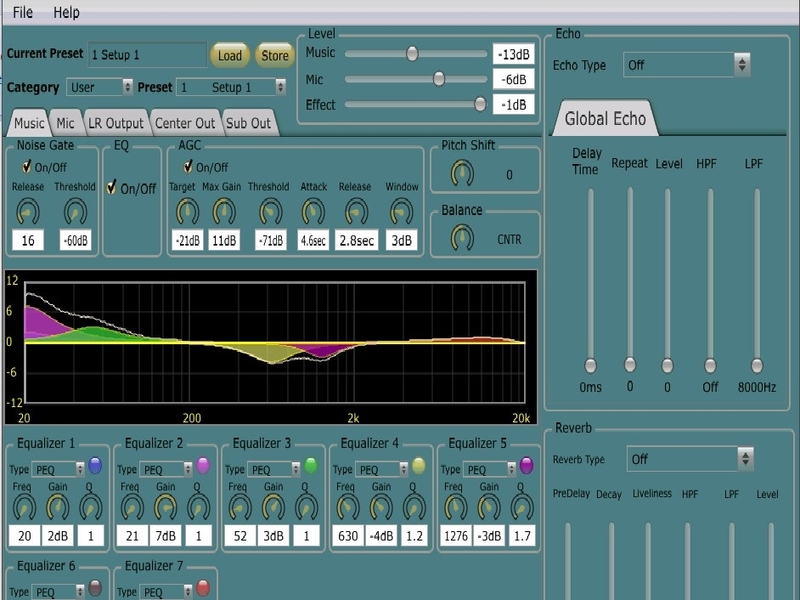Screen dimensions: 800x600
Task: Expand the Category User dropdown
Action: (x=99, y=87)
